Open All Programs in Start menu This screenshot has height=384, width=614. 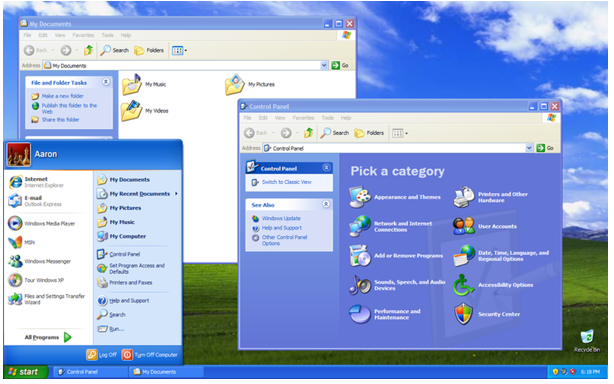pyautogui.click(x=48, y=337)
